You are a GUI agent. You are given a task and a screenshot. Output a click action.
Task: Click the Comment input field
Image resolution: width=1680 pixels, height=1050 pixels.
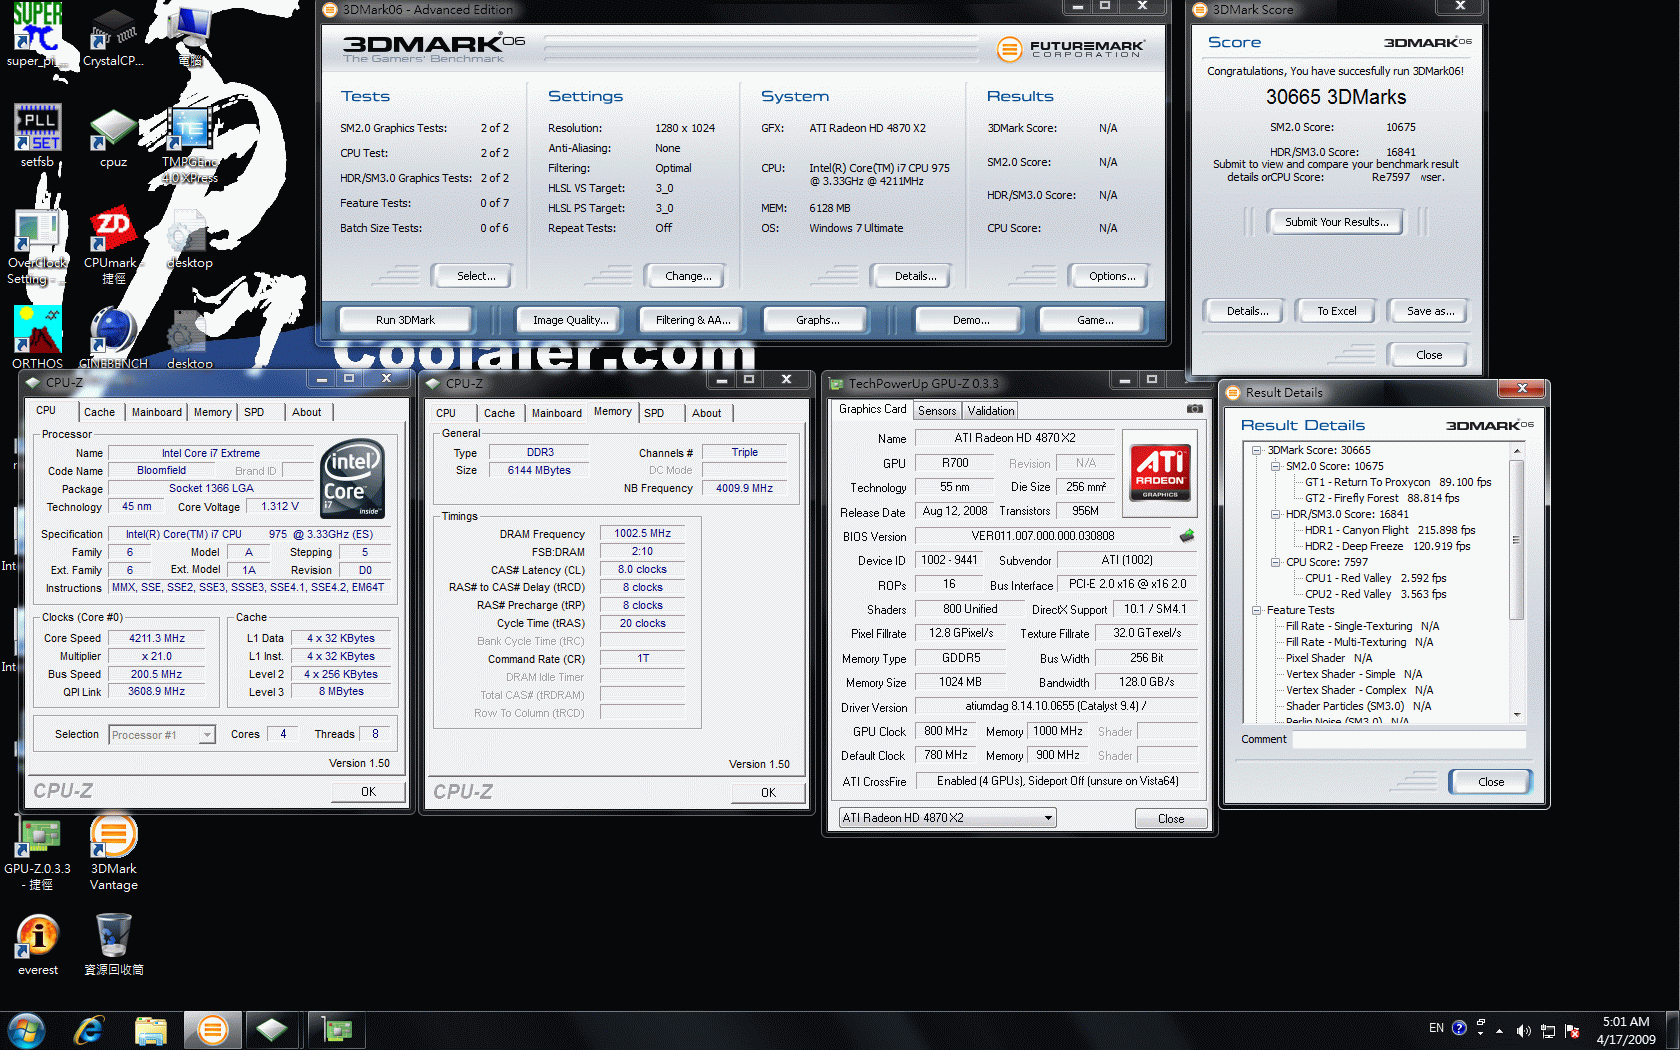tap(1409, 740)
